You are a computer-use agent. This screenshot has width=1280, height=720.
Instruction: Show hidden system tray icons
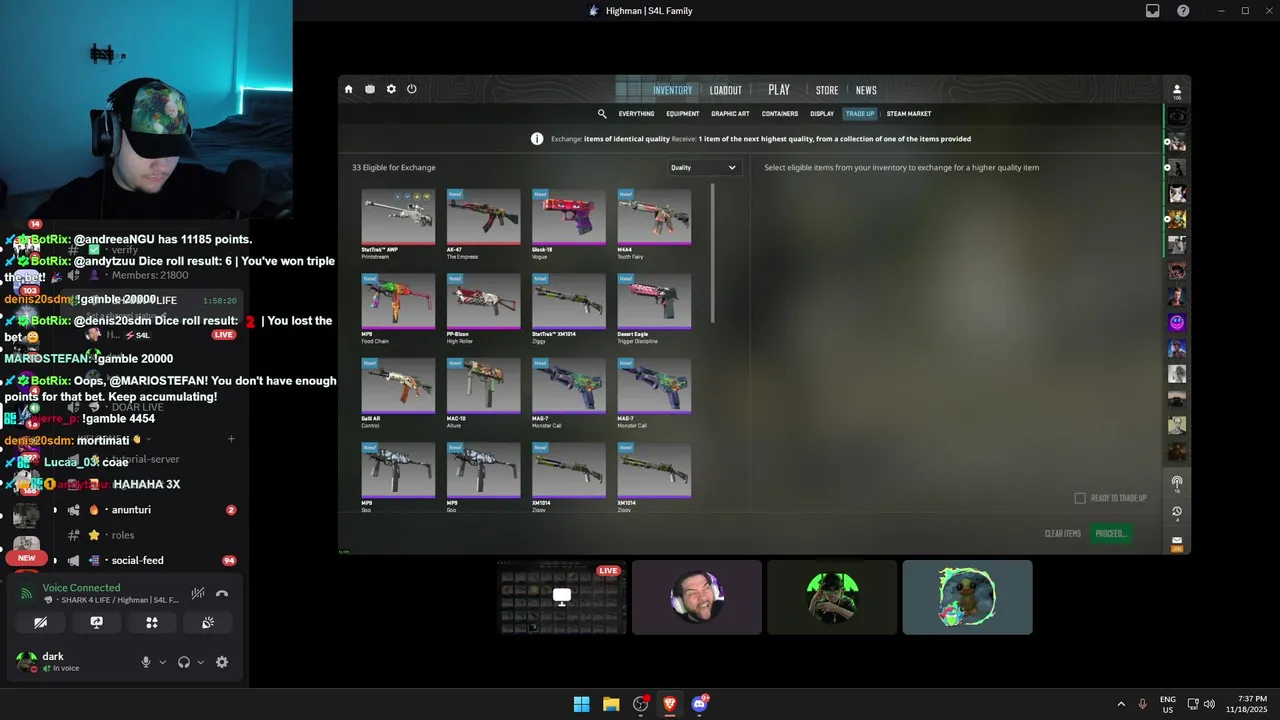(x=1121, y=704)
